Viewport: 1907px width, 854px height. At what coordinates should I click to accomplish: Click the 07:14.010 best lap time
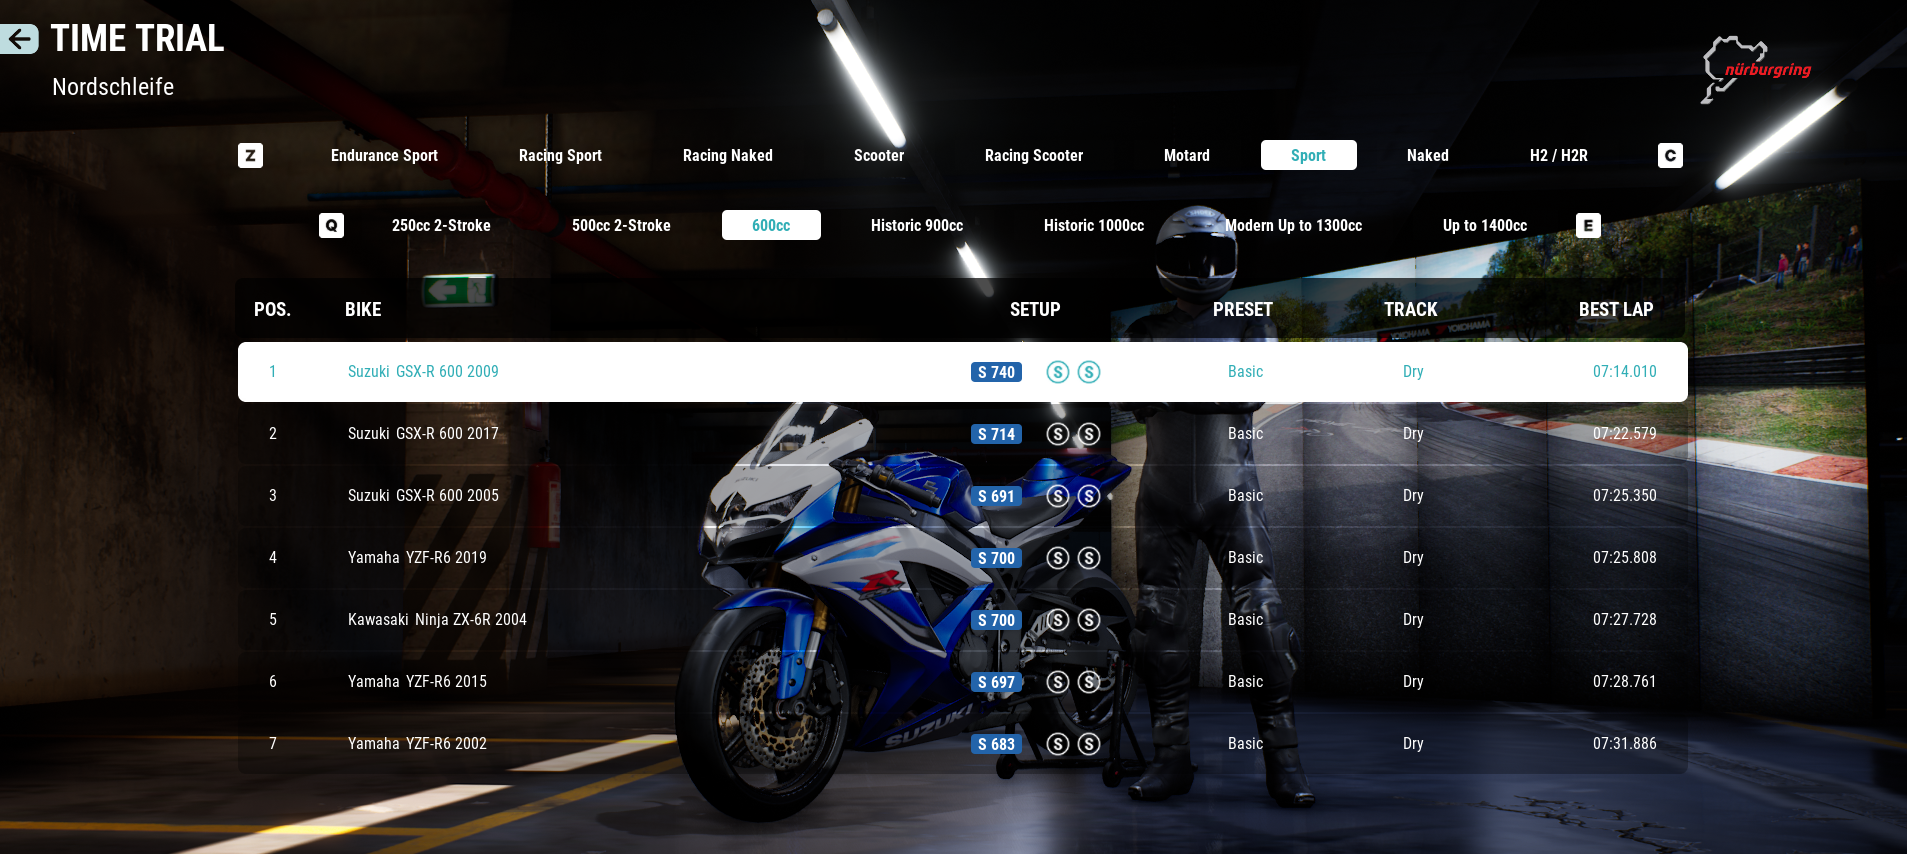click(x=1625, y=372)
